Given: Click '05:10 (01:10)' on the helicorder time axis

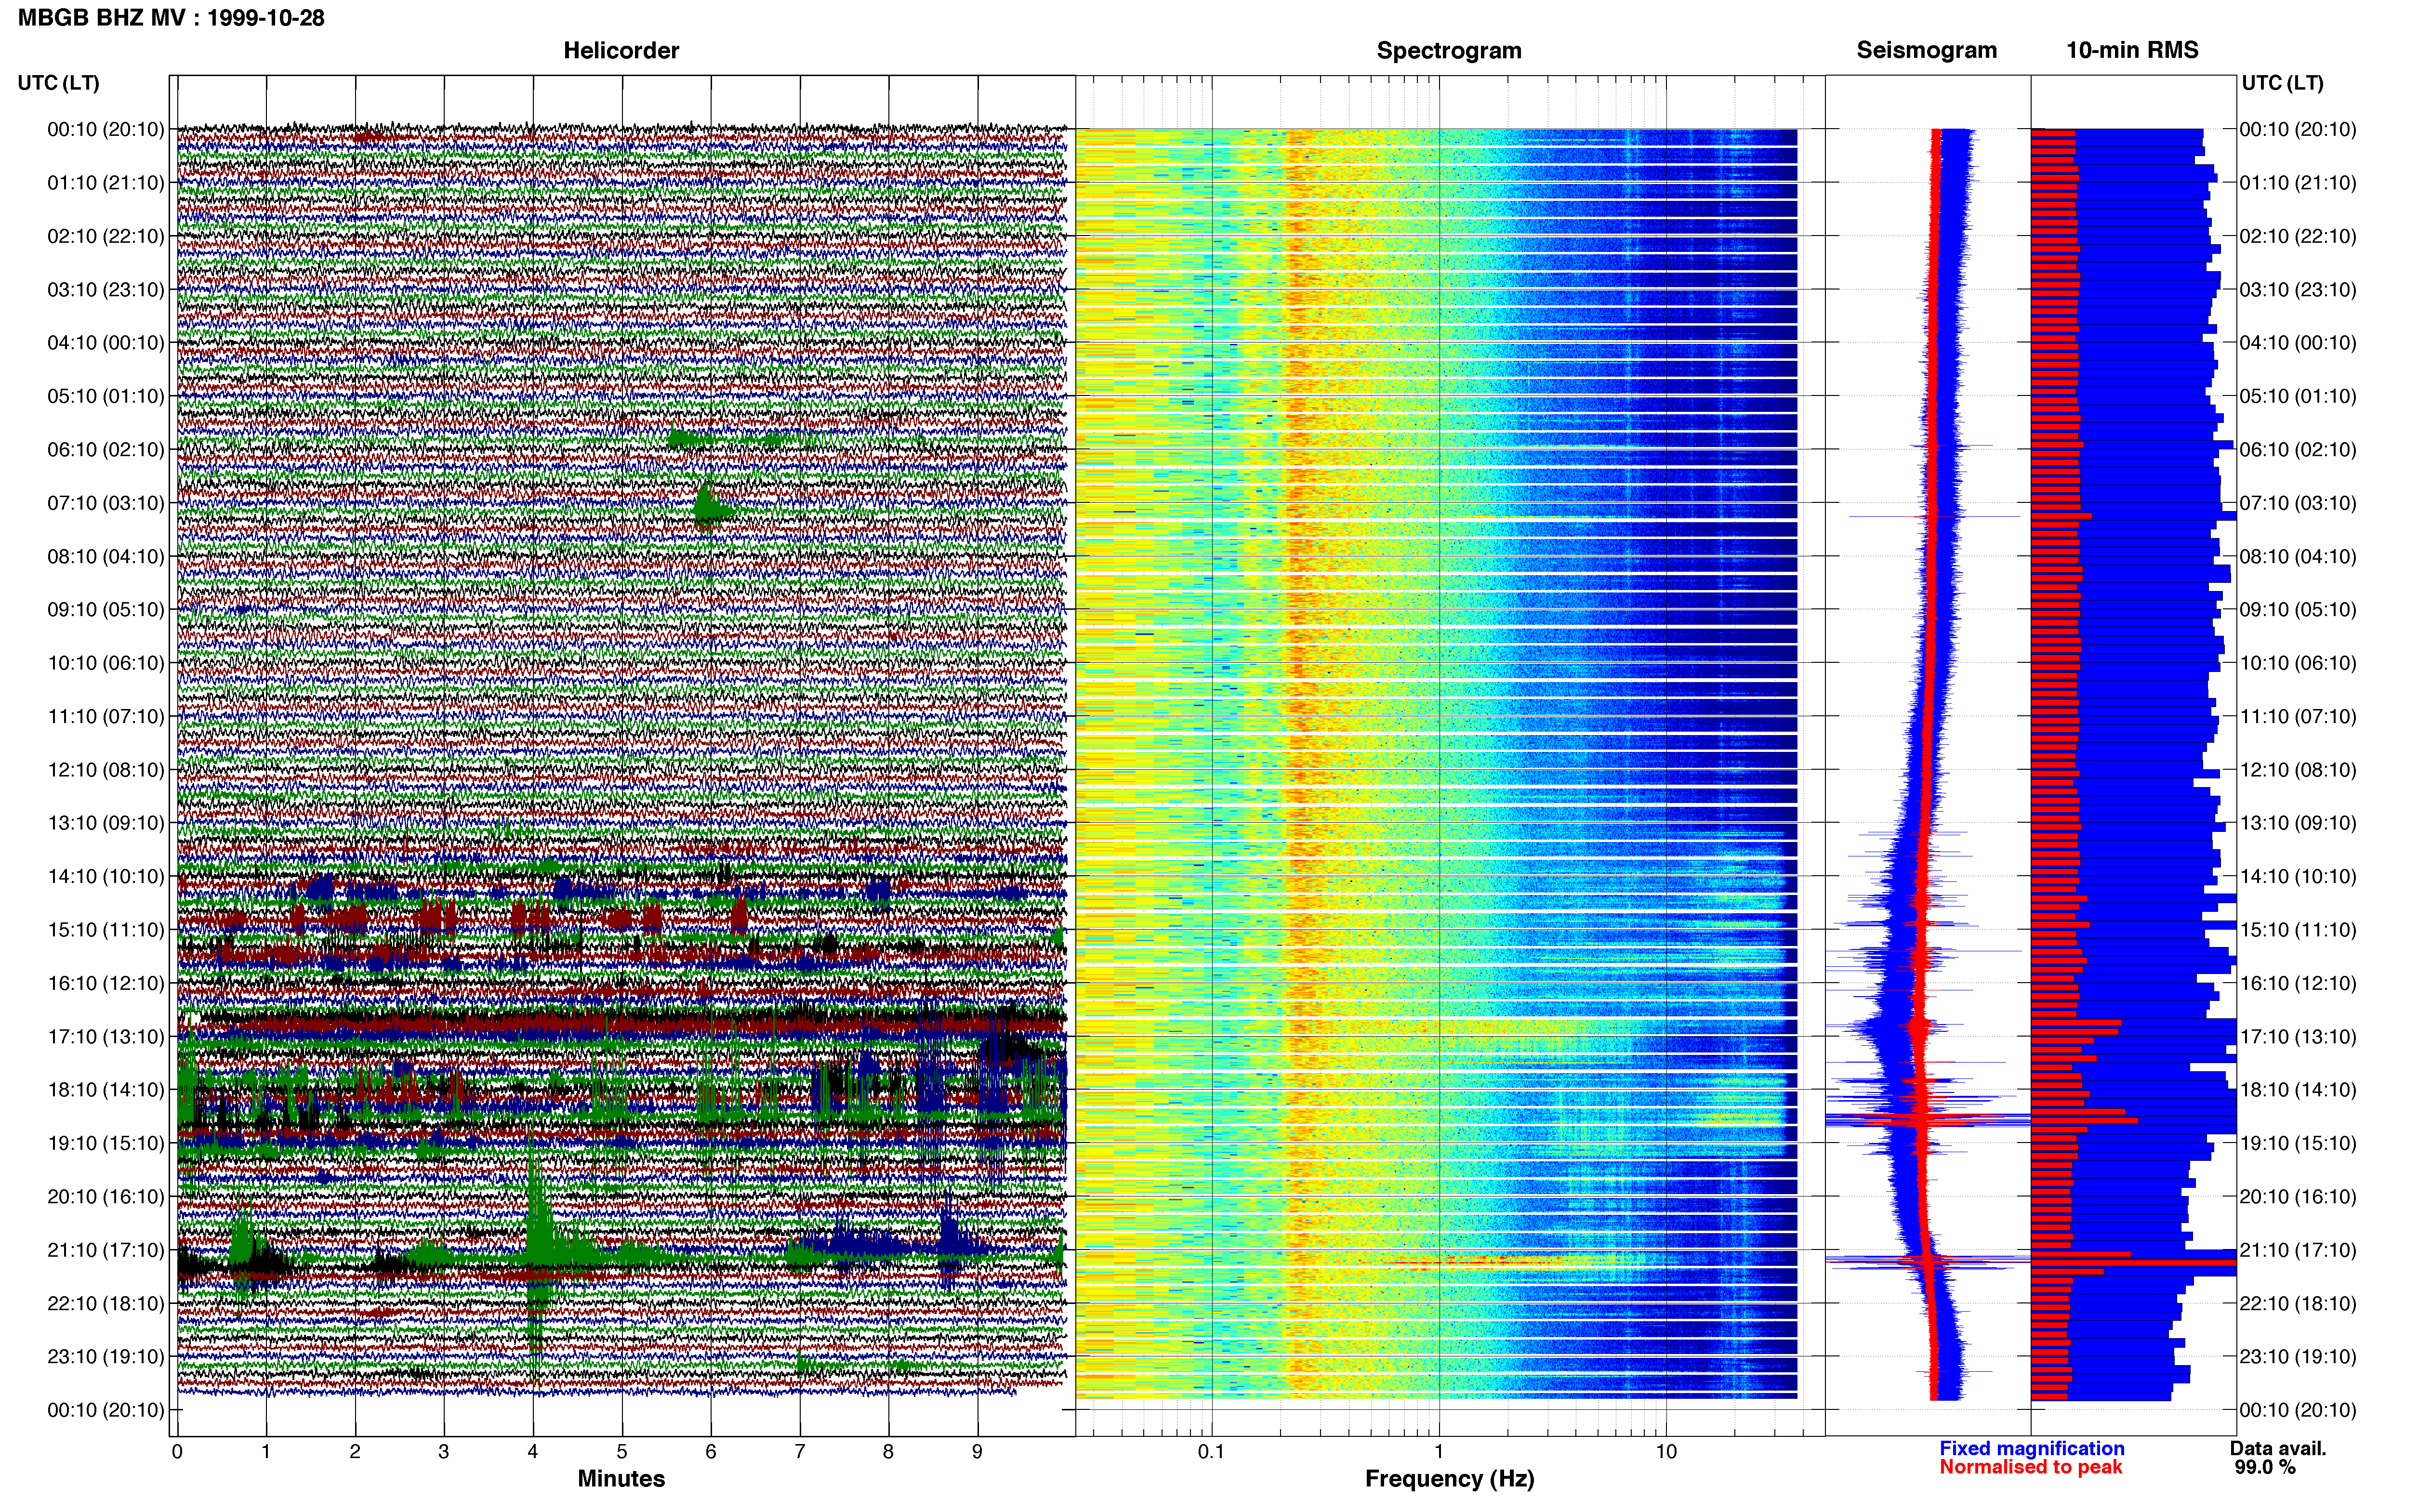Looking at the screenshot, I should coord(106,396).
